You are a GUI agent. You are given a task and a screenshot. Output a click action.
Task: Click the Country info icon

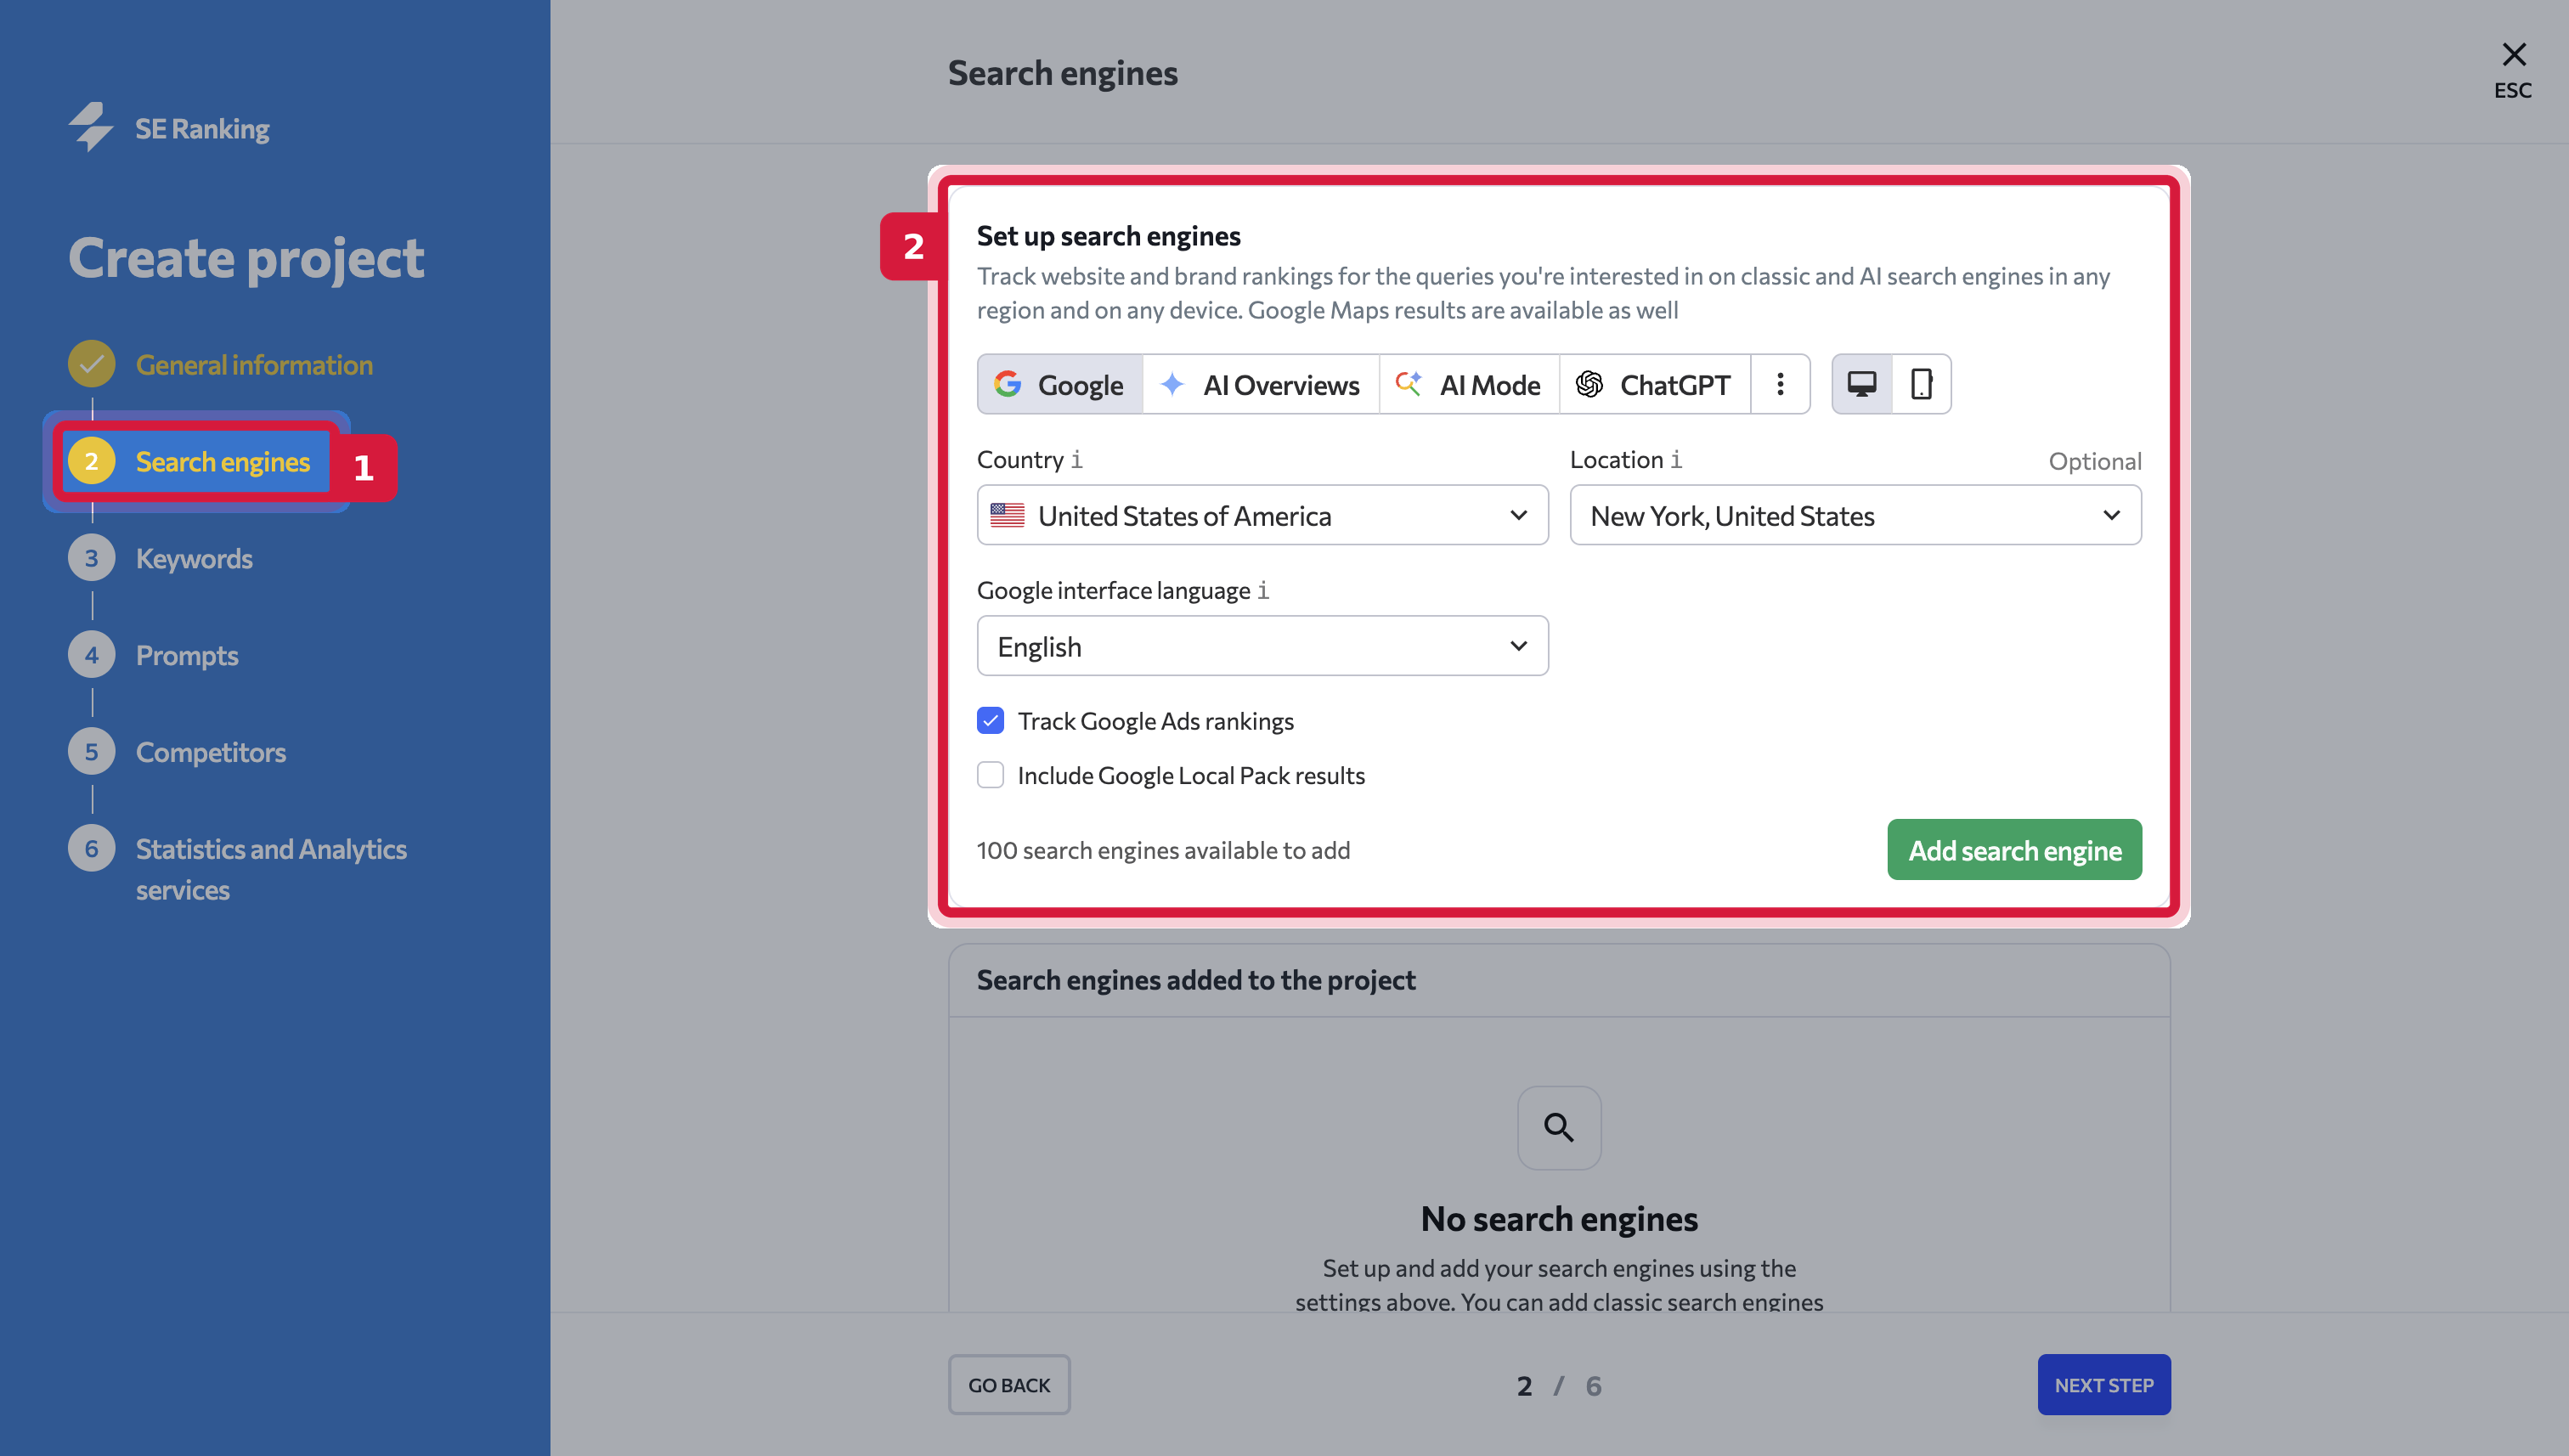(1076, 459)
